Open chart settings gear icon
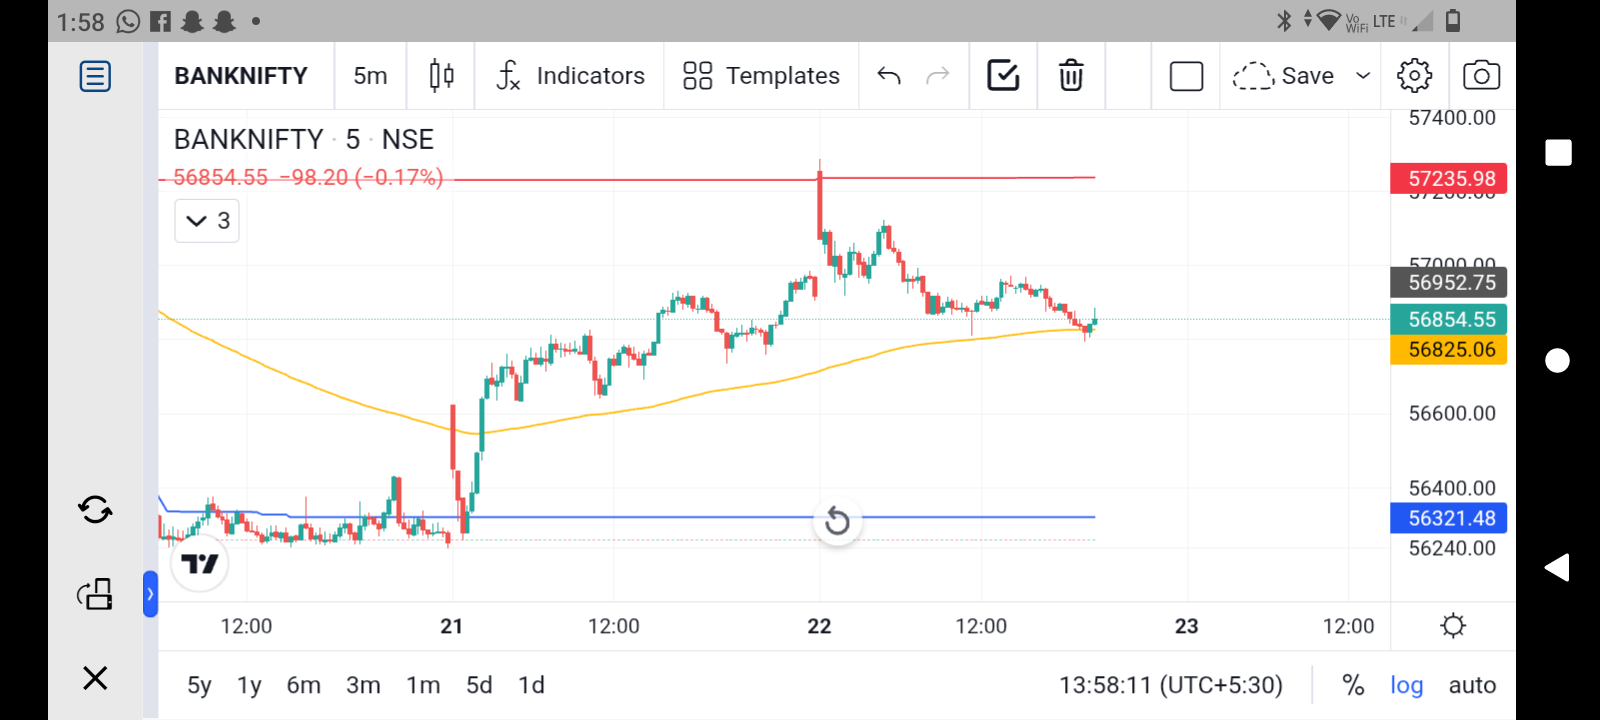Screen dimensions: 1600x720 (x=1414, y=76)
